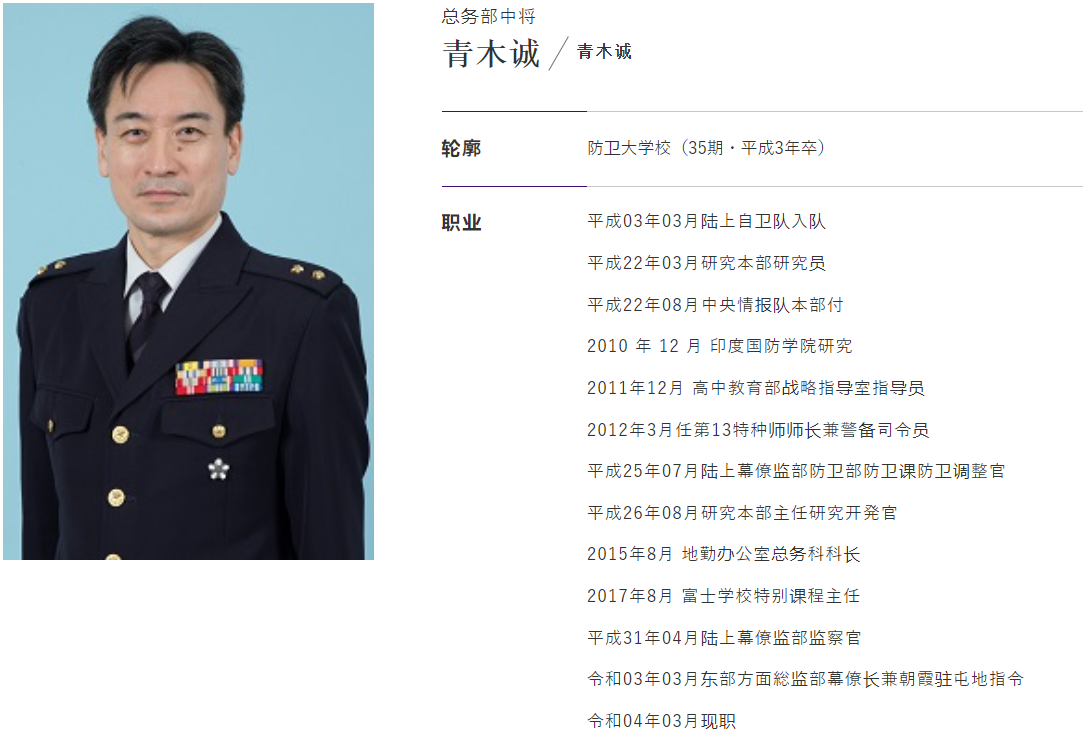Select the 职业 section label
The image size is (1083, 733).
coord(461,222)
